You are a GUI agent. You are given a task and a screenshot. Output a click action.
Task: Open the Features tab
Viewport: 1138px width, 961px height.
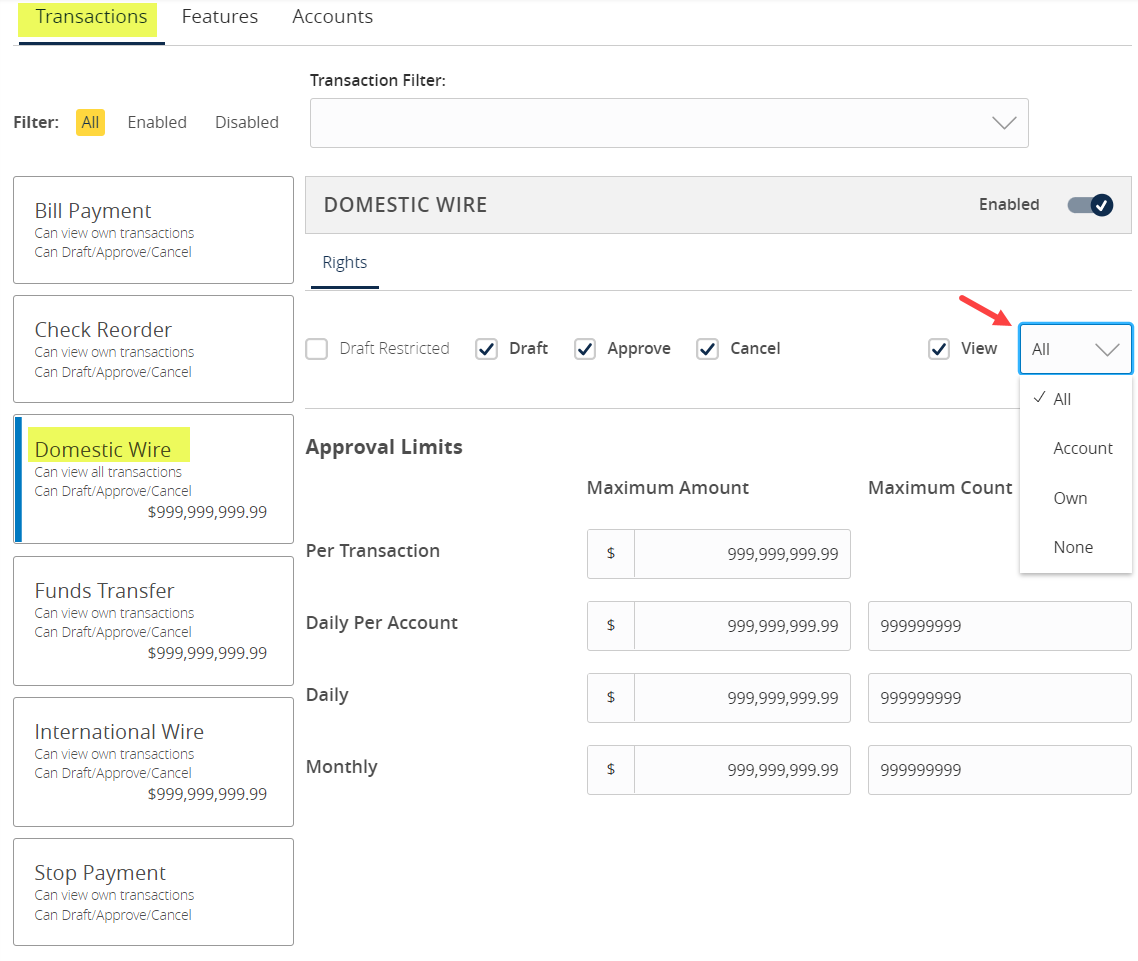coord(219,17)
